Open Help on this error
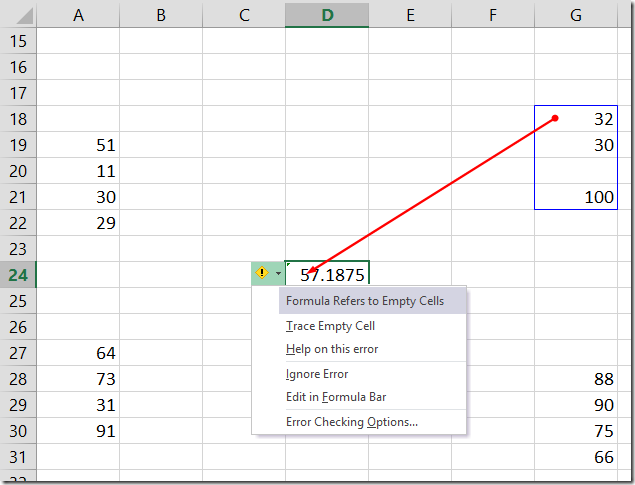This screenshot has height=485, width=635. [x=332, y=349]
